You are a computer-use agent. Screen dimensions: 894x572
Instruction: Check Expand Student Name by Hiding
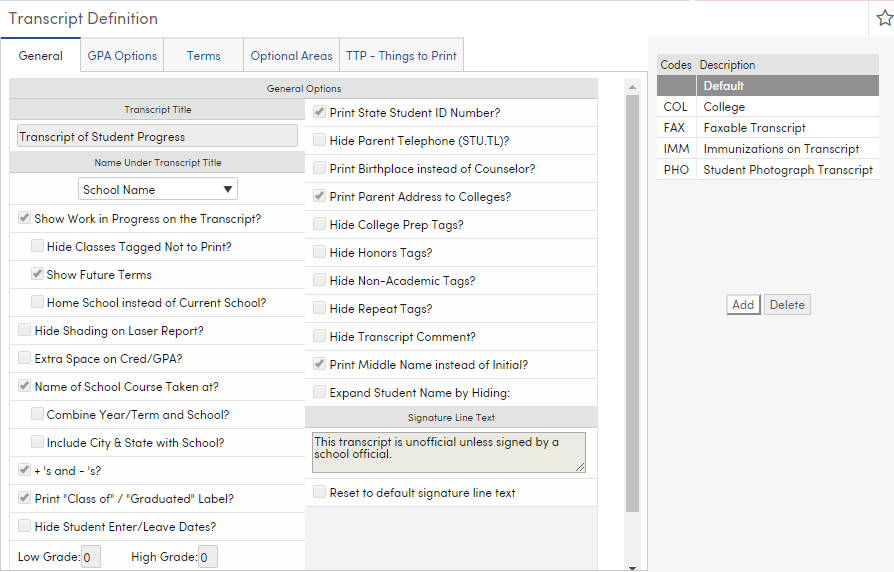point(319,391)
